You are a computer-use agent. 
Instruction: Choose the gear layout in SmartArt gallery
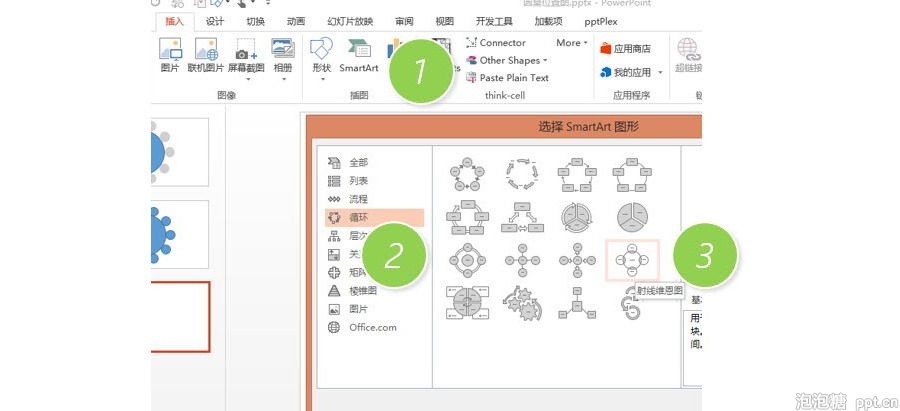tap(522, 303)
